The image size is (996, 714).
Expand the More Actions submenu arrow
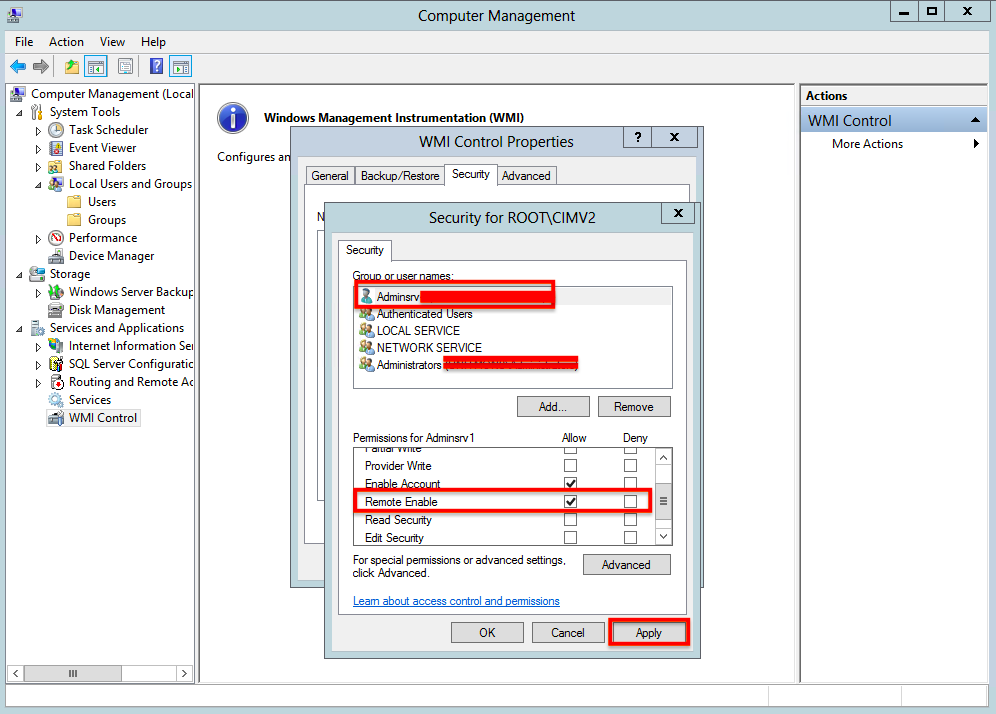976,144
